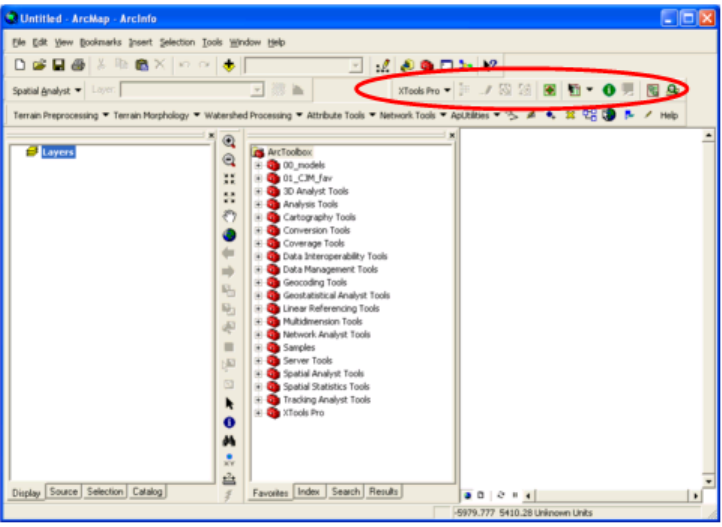Switch to the Search tab in ArcToolbox
The height and width of the screenshot is (527, 722).
345,491
